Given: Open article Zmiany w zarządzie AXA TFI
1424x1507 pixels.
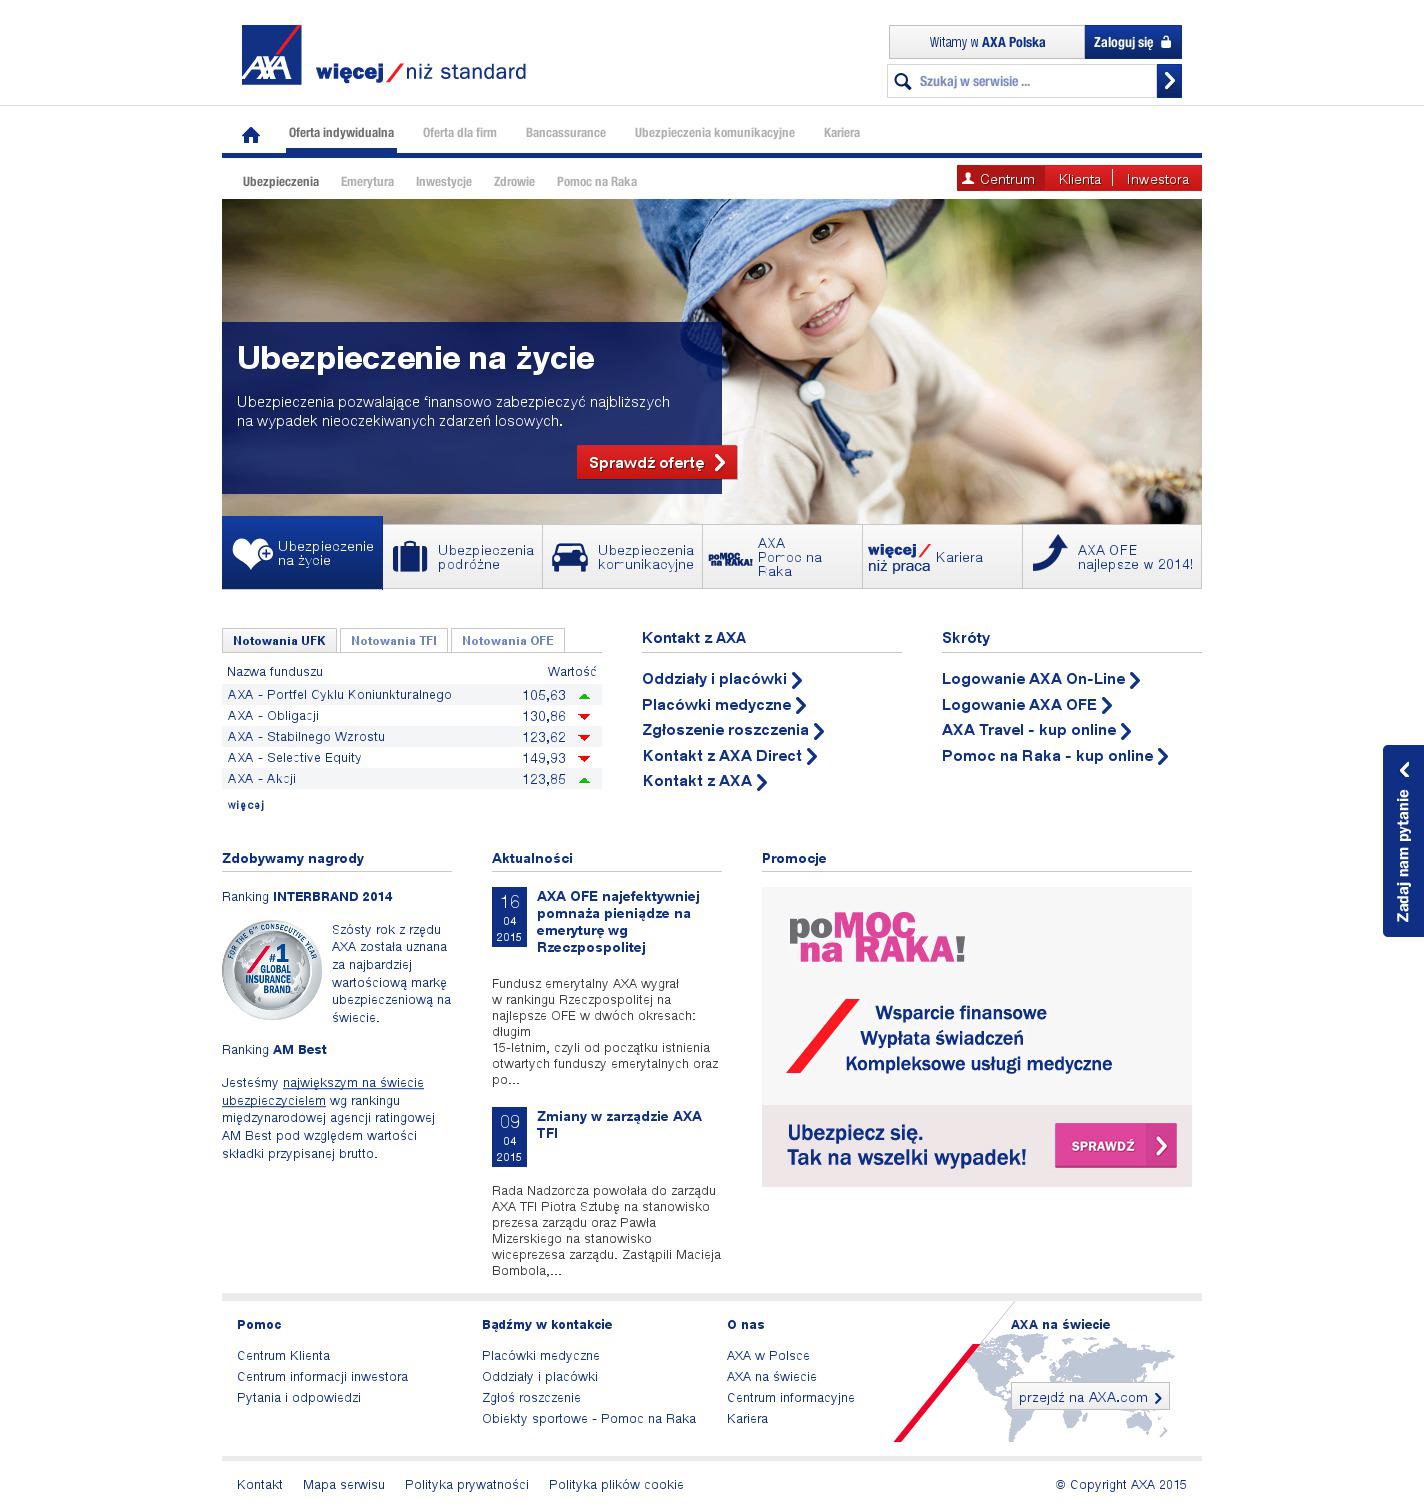Looking at the screenshot, I should point(620,1125).
